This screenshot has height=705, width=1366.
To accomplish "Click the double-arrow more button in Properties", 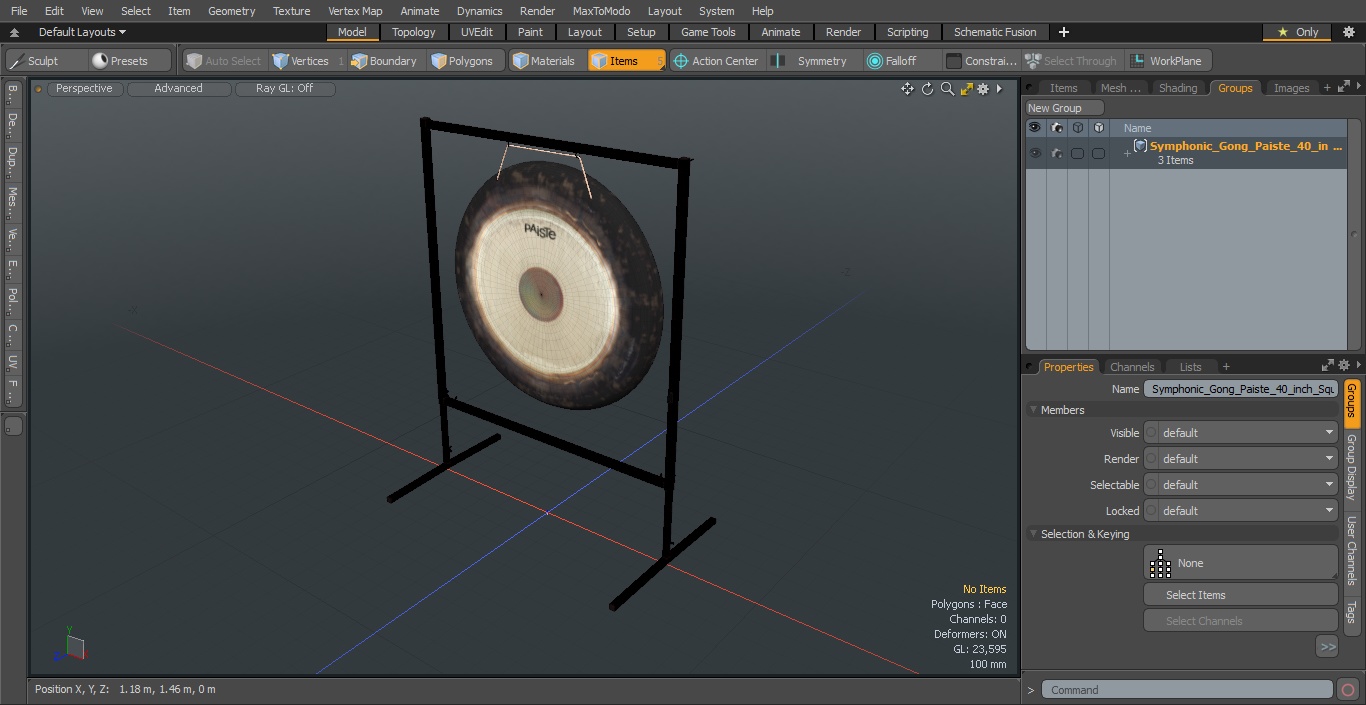I will pos(1327,647).
